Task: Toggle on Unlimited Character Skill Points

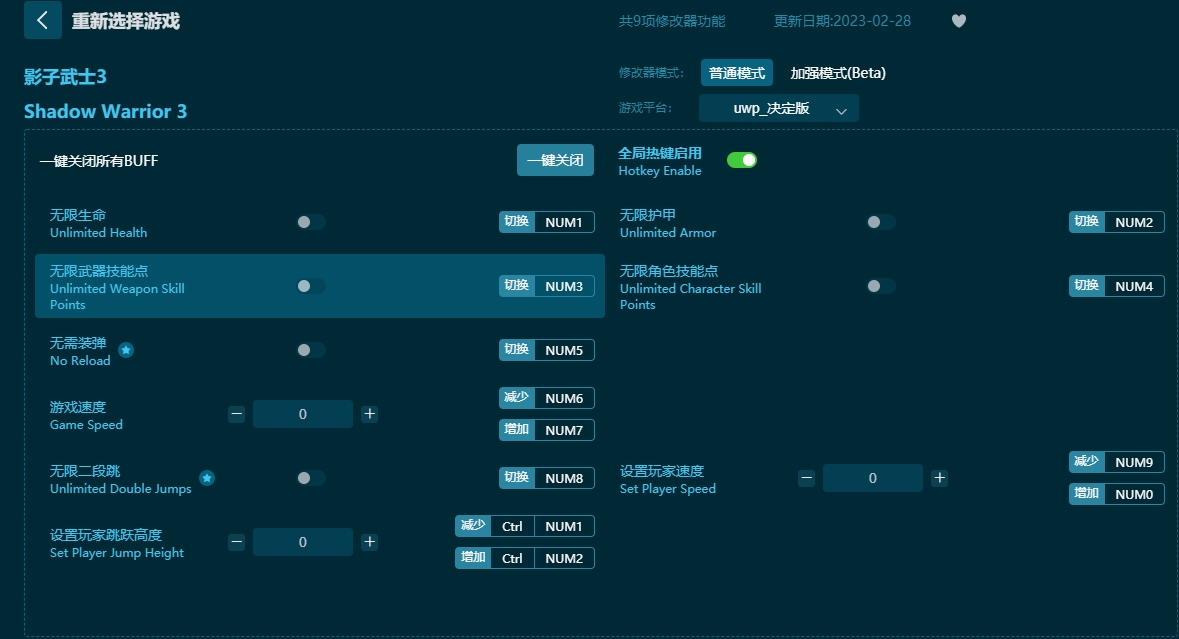Action: 880,286
